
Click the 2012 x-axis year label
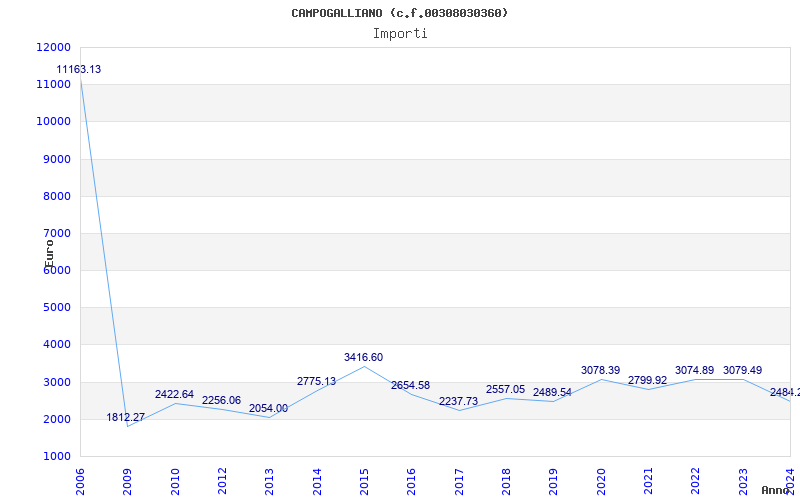tap(222, 481)
